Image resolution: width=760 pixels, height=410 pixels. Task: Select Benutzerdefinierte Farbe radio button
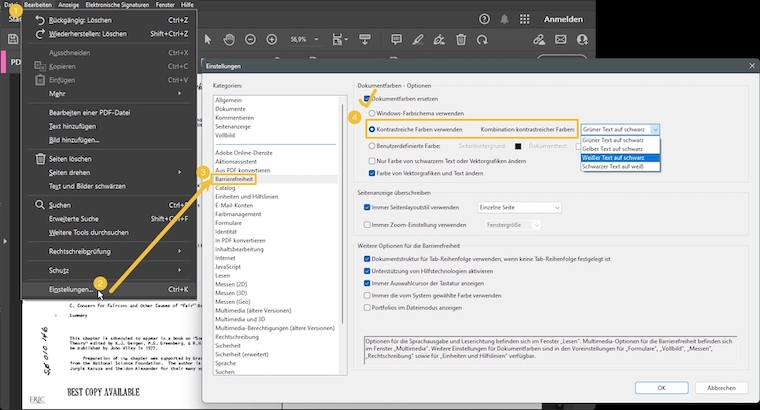pyautogui.click(x=372, y=145)
